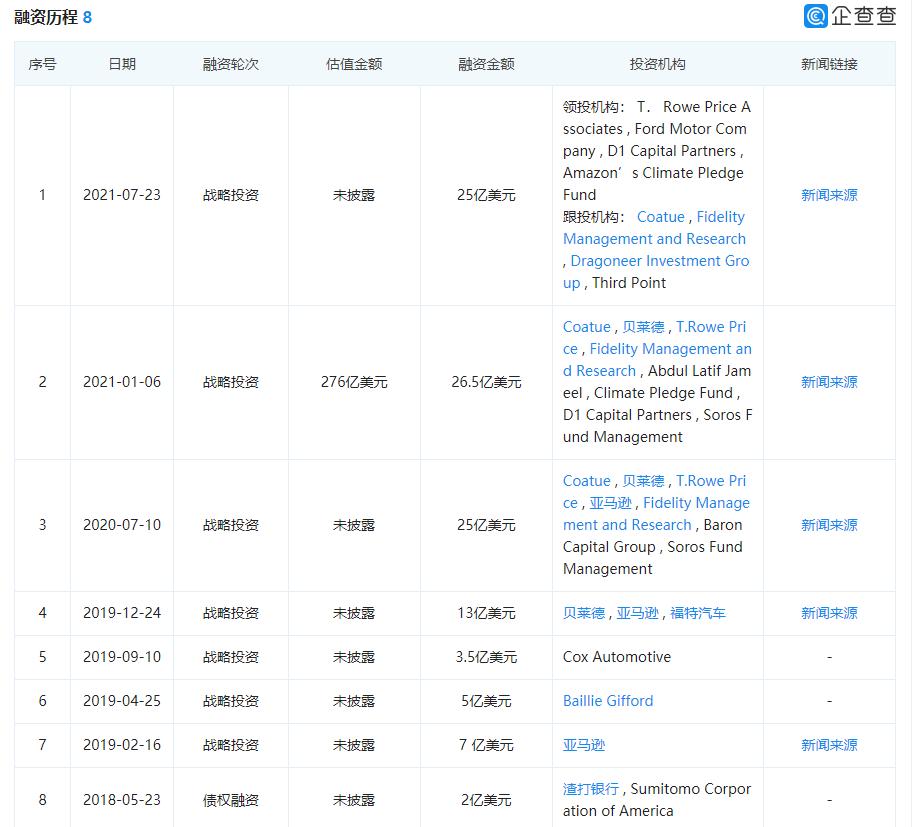Screen dimensions: 912x827
Task: Click 贝莱德 link in row 2
Action: pos(643,327)
